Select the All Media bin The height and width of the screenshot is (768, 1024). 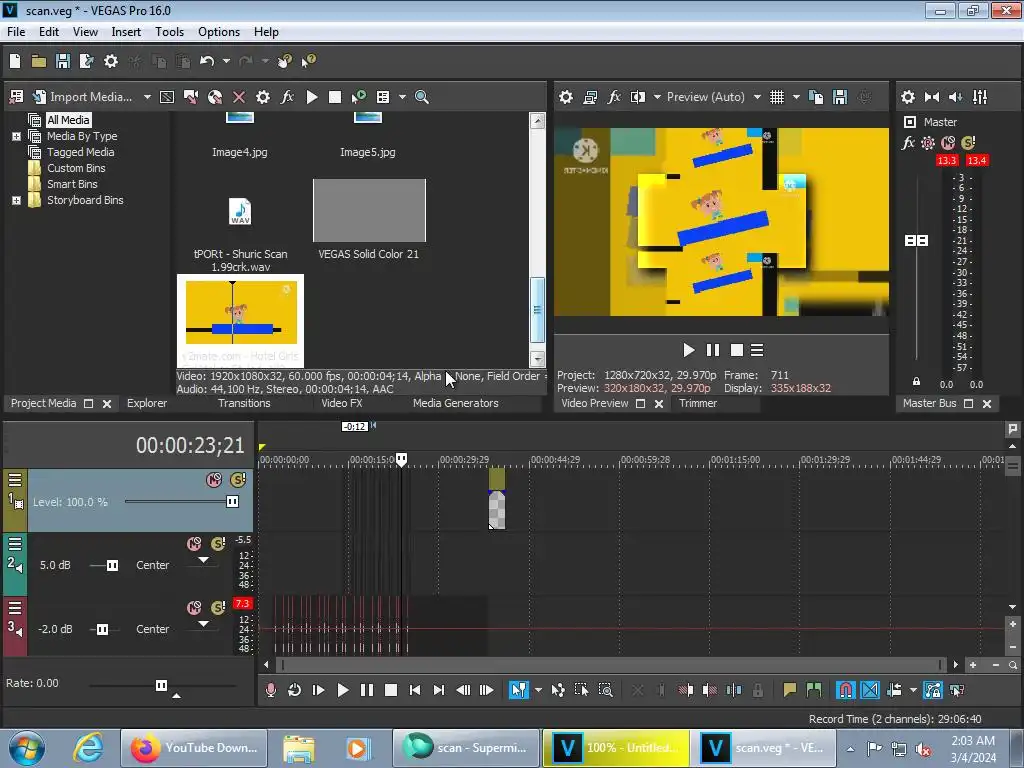pyautogui.click(x=68, y=120)
